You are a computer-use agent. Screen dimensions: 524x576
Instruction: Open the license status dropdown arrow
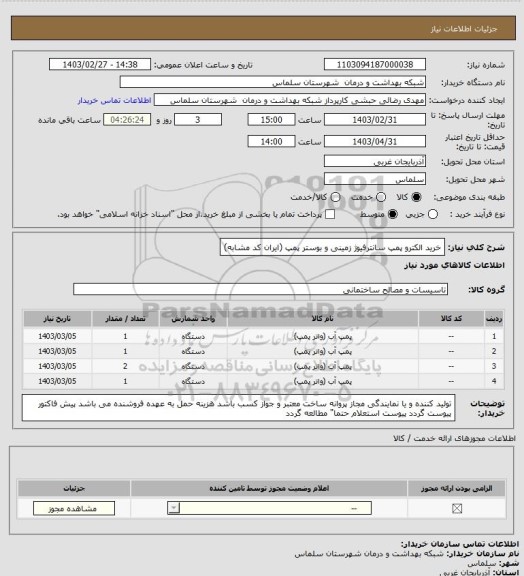point(173,508)
